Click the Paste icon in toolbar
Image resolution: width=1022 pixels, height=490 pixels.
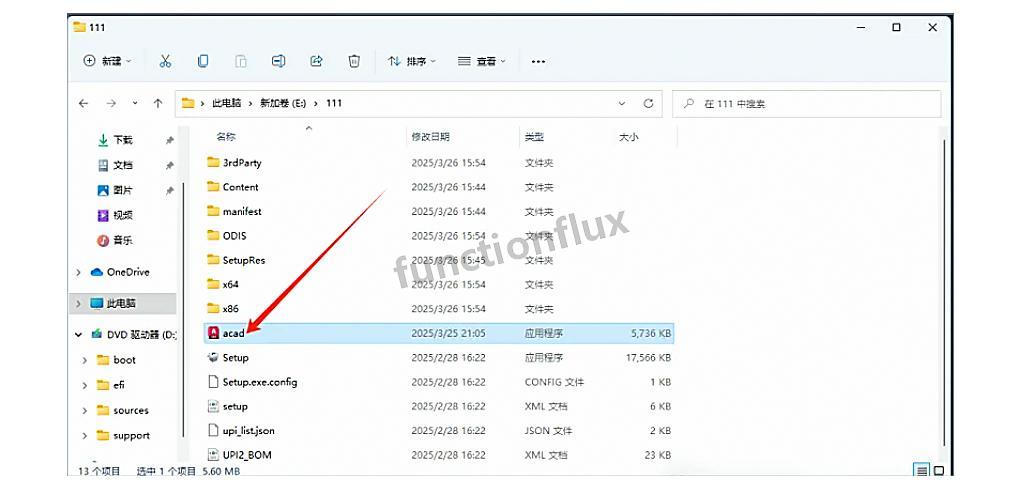tap(241, 61)
